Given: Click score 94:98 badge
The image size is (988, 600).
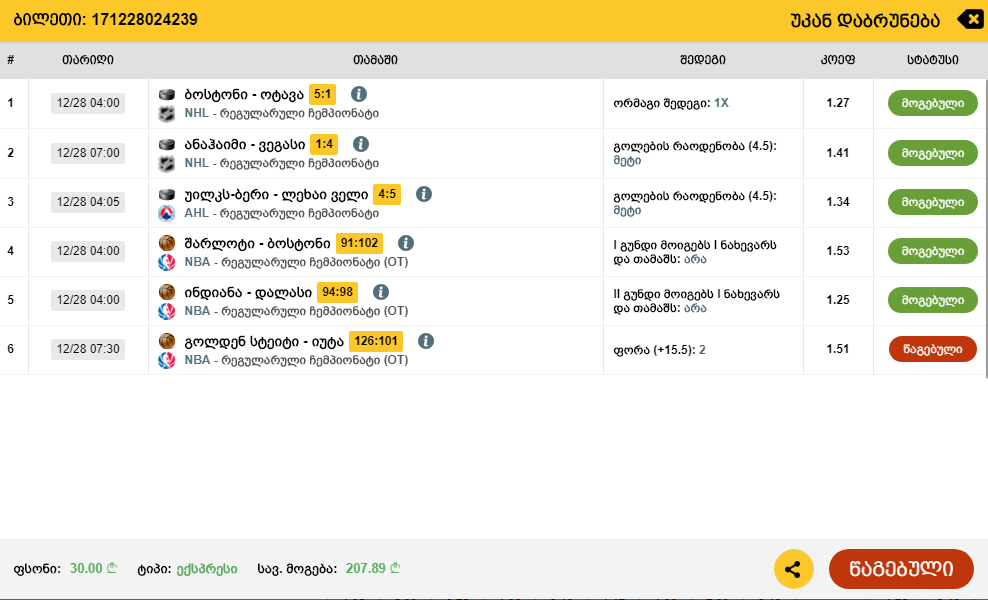Looking at the screenshot, I should (337, 292).
